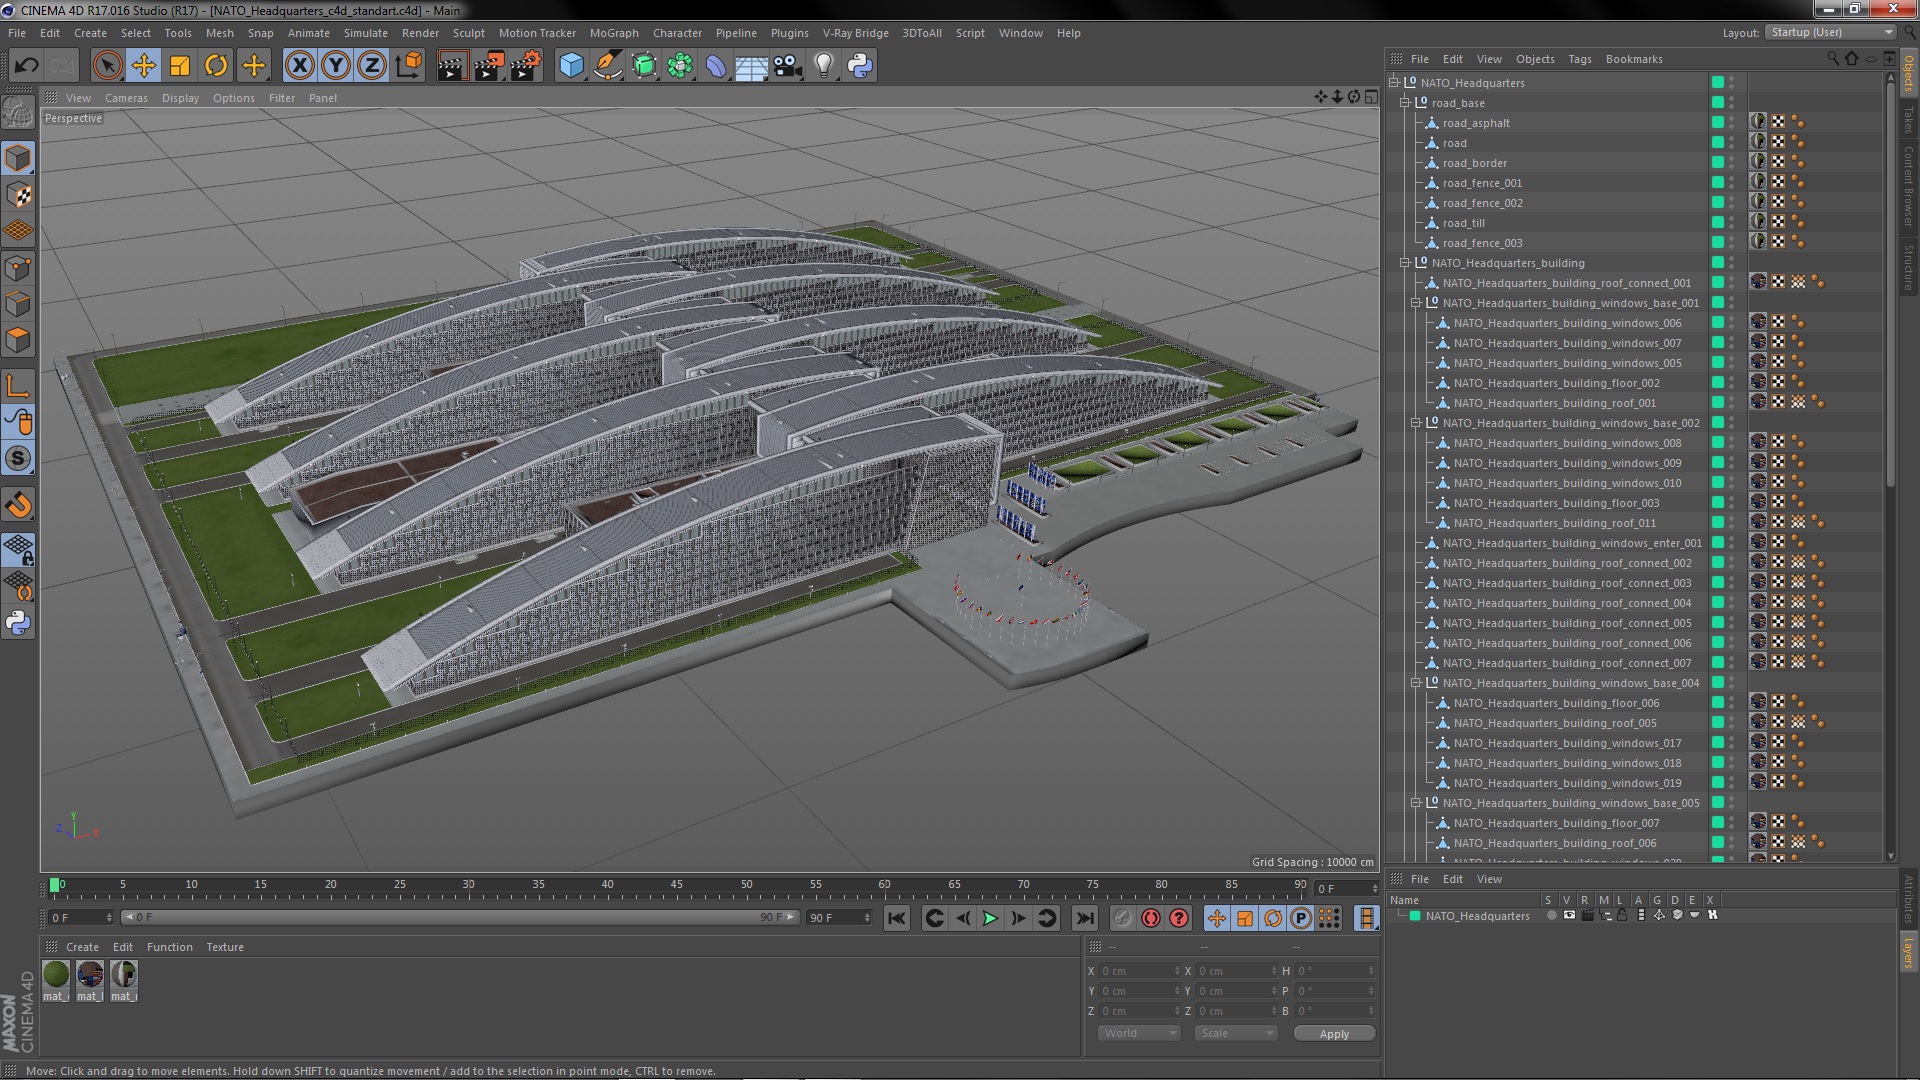The width and height of the screenshot is (1920, 1080).
Task: Open the Takes side tab
Action: (1908, 119)
